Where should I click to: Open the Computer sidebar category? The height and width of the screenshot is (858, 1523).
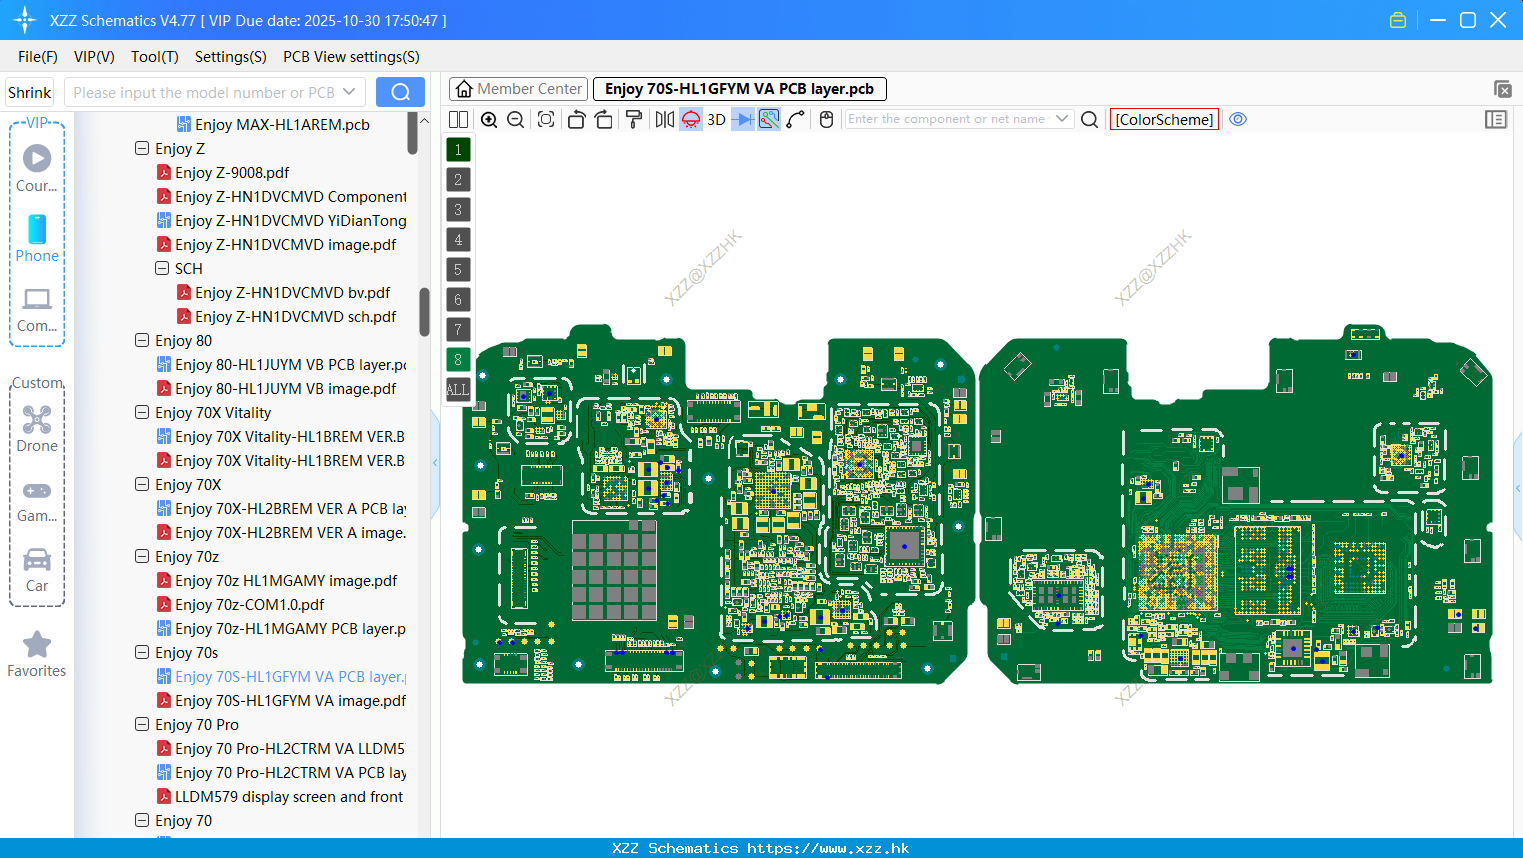pyautogui.click(x=37, y=309)
